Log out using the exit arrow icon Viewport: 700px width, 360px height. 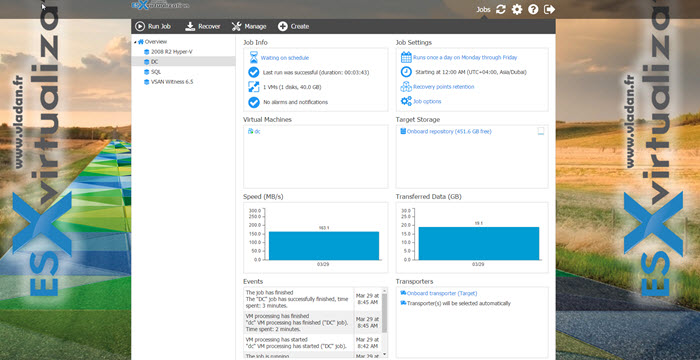pos(549,9)
